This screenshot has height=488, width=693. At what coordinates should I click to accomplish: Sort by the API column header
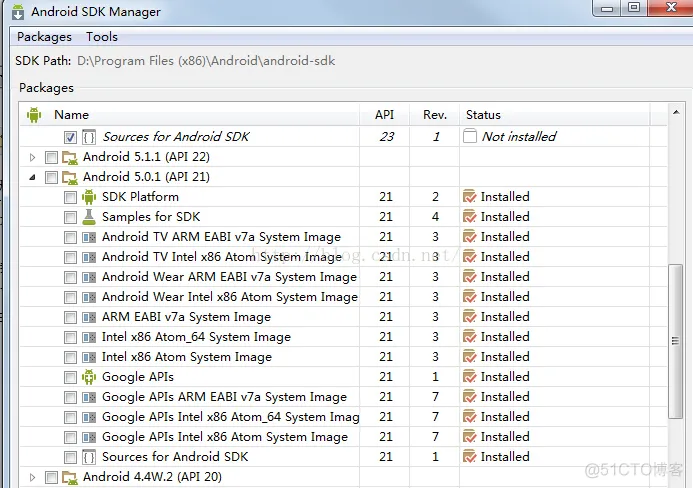pos(385,115)
